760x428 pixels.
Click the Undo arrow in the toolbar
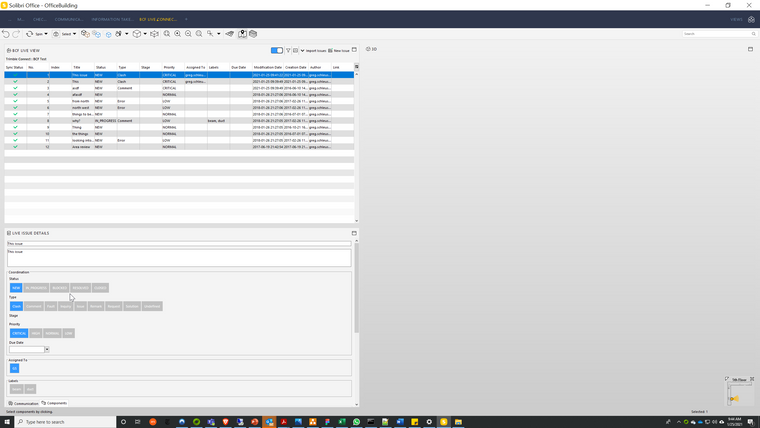pos(6,34)
